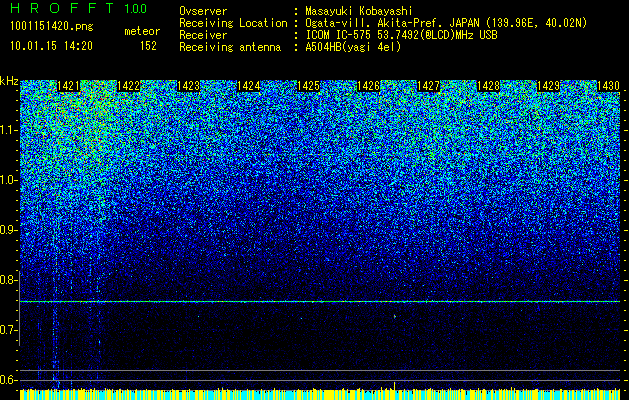This screenshot has height=400, width=629.
Task: Click the 1430 time marker label
Action: coord(608,86)
